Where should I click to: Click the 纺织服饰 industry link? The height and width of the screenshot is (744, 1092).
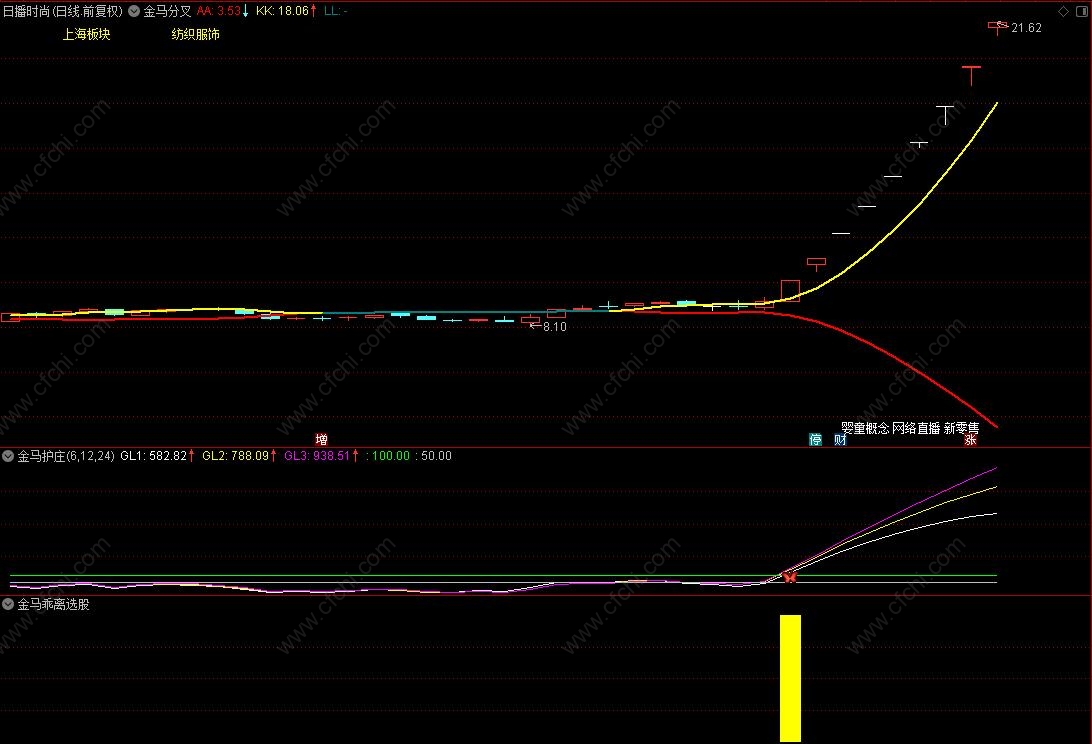(196, 34)
